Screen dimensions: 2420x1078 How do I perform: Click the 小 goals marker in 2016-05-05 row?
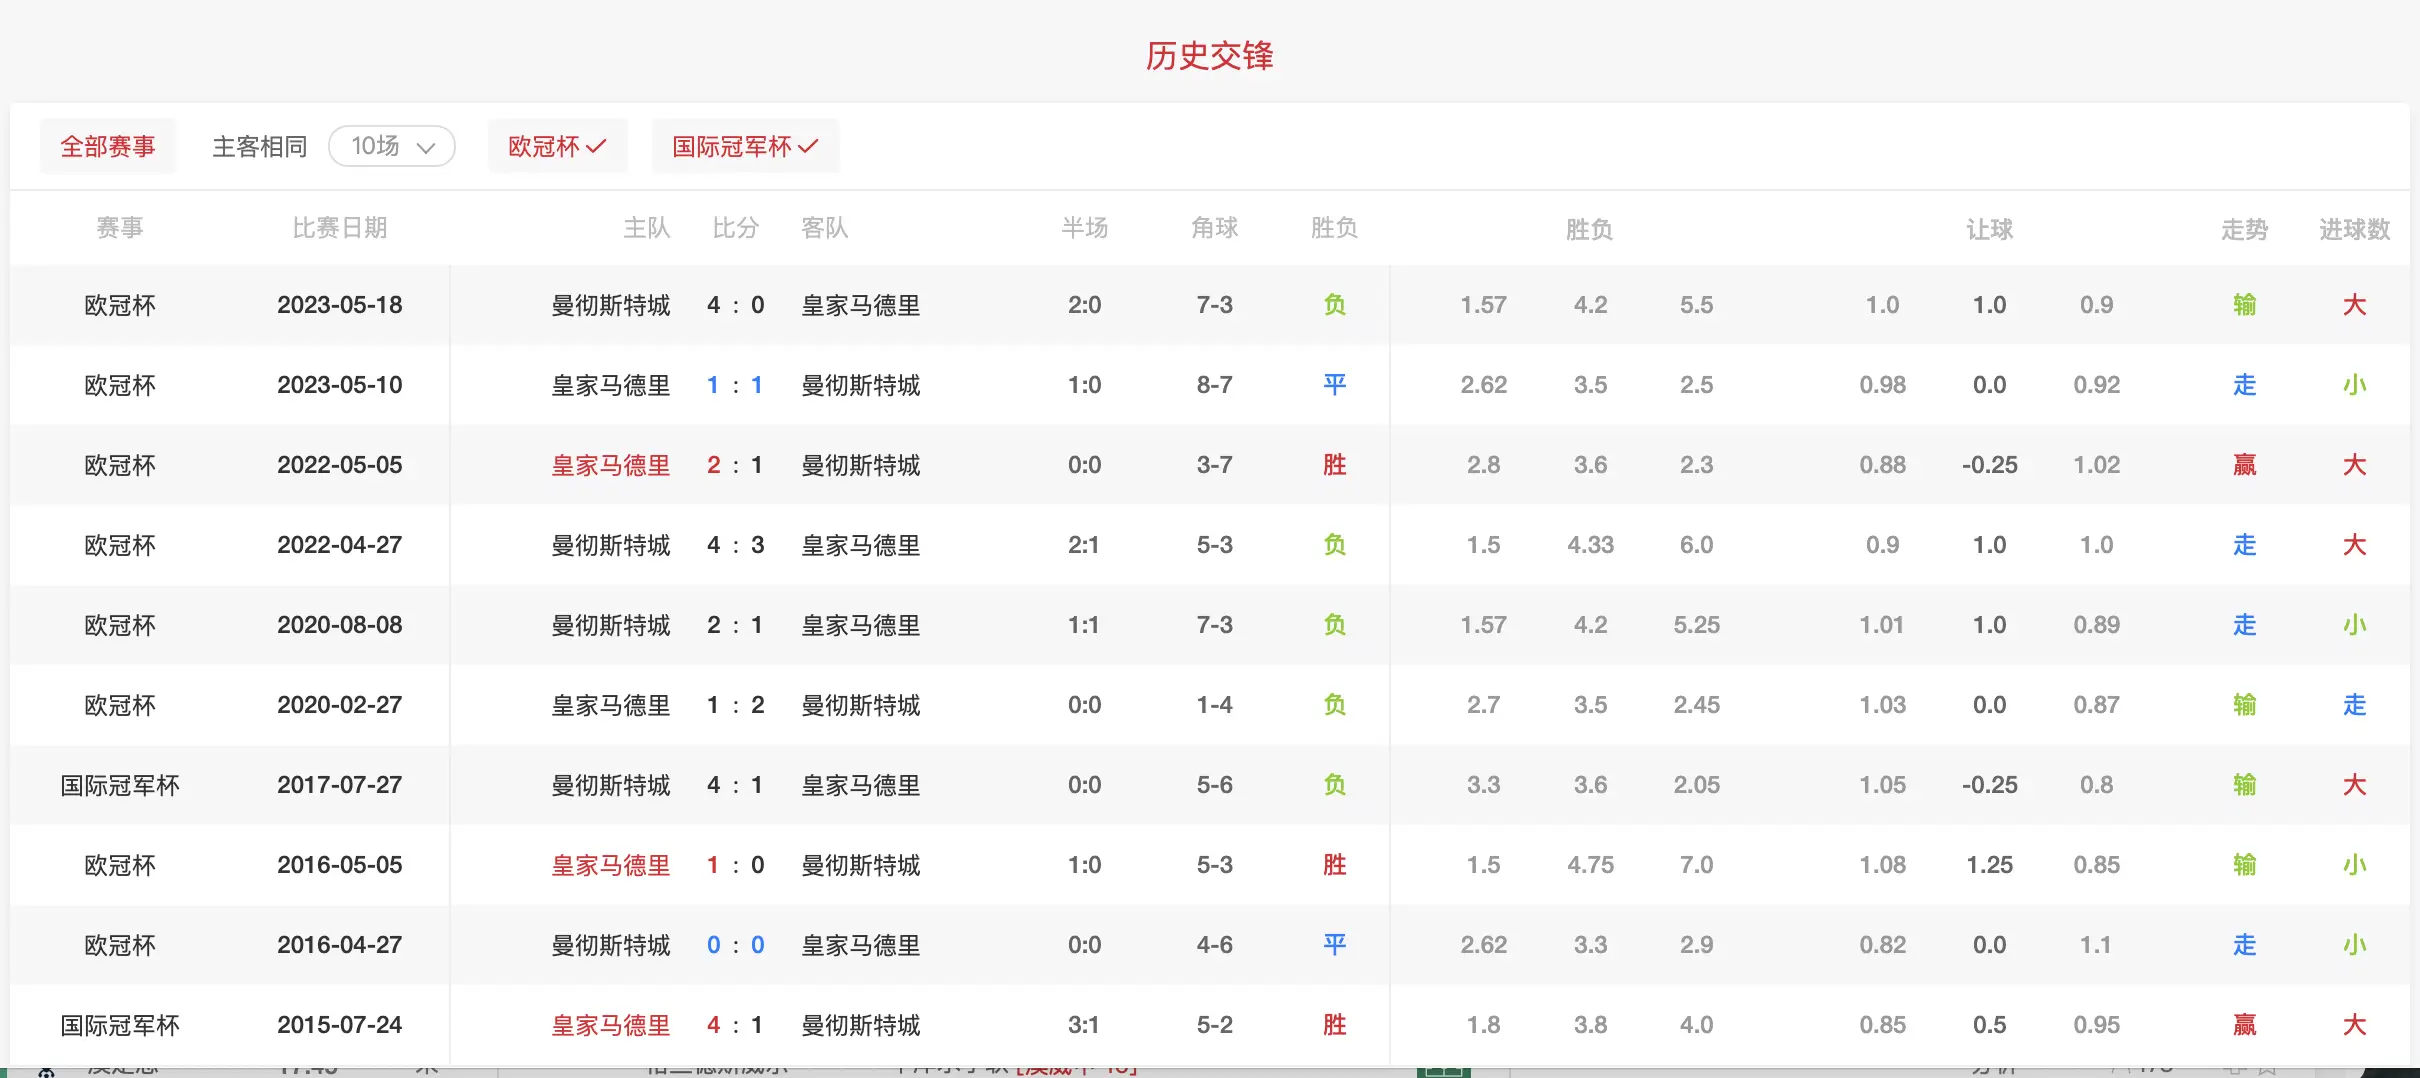pyautogui.click(x=2355, y=865)
